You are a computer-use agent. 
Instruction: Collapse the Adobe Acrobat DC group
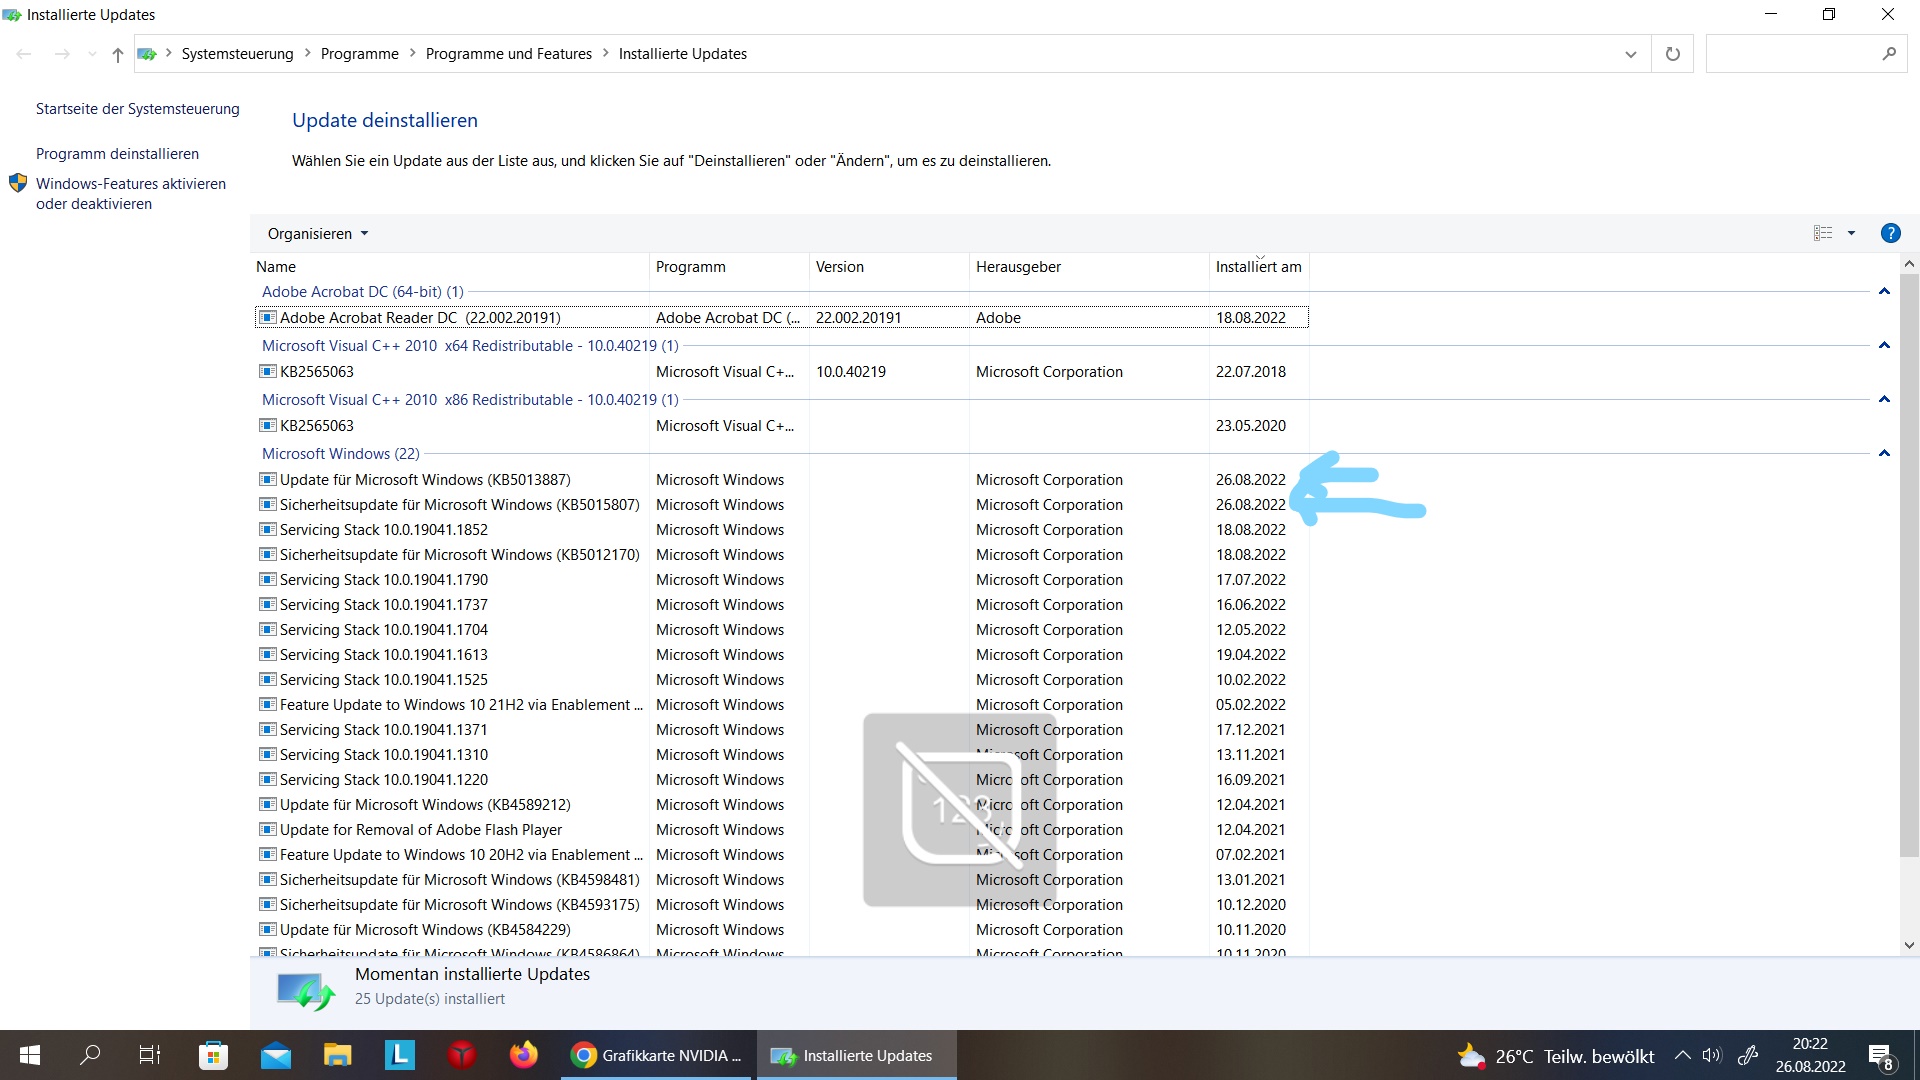point(1884,292)
